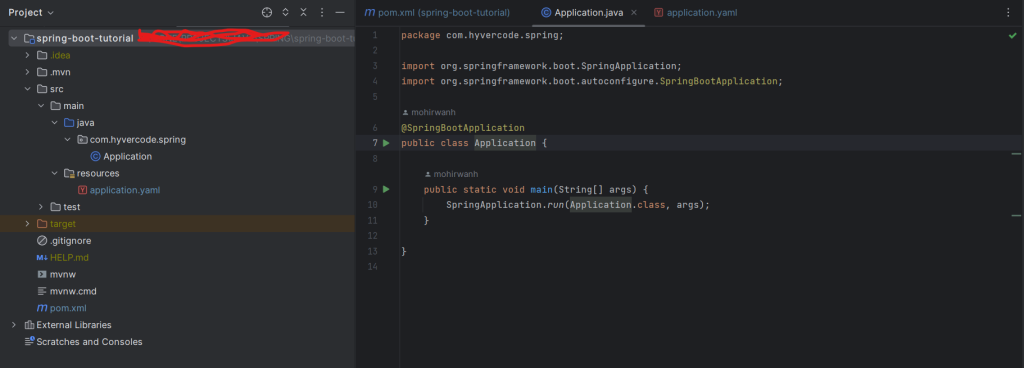This screenshot has height=368, width=1024.
Task: Open pom.xml in project tree
Action: tap(68, 308)
